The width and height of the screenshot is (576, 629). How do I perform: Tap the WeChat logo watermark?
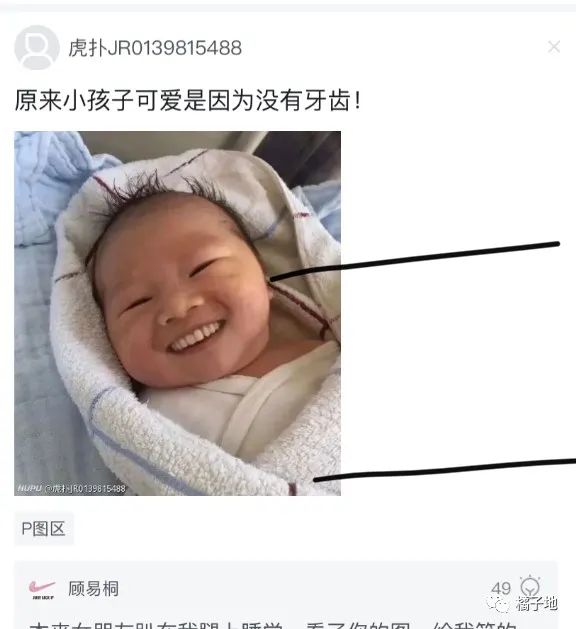point(498,603)
